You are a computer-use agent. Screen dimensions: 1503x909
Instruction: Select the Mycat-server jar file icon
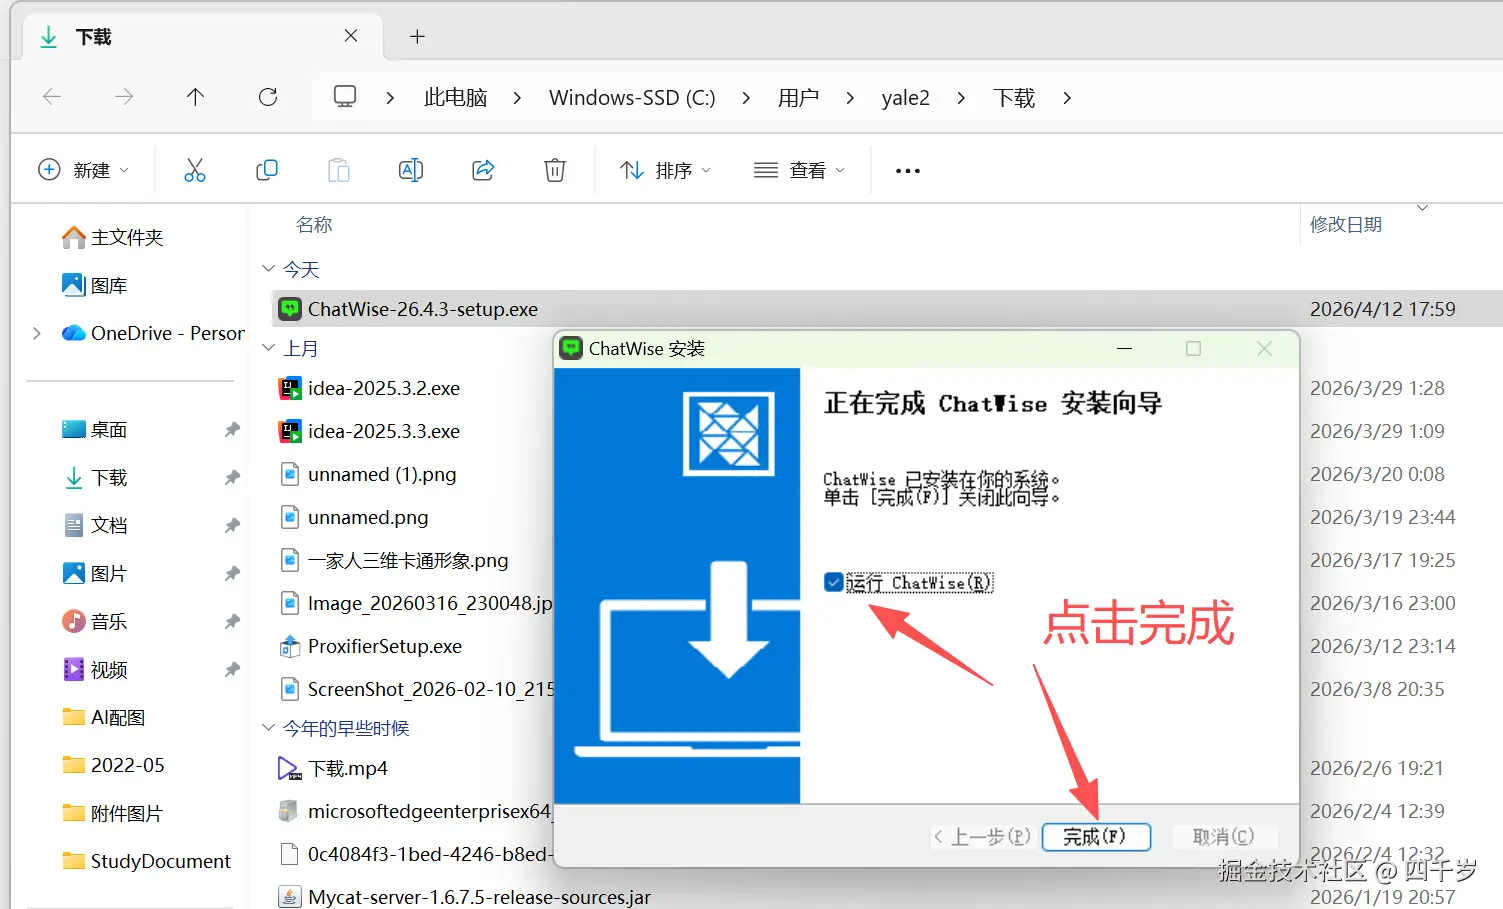[289, 897]
